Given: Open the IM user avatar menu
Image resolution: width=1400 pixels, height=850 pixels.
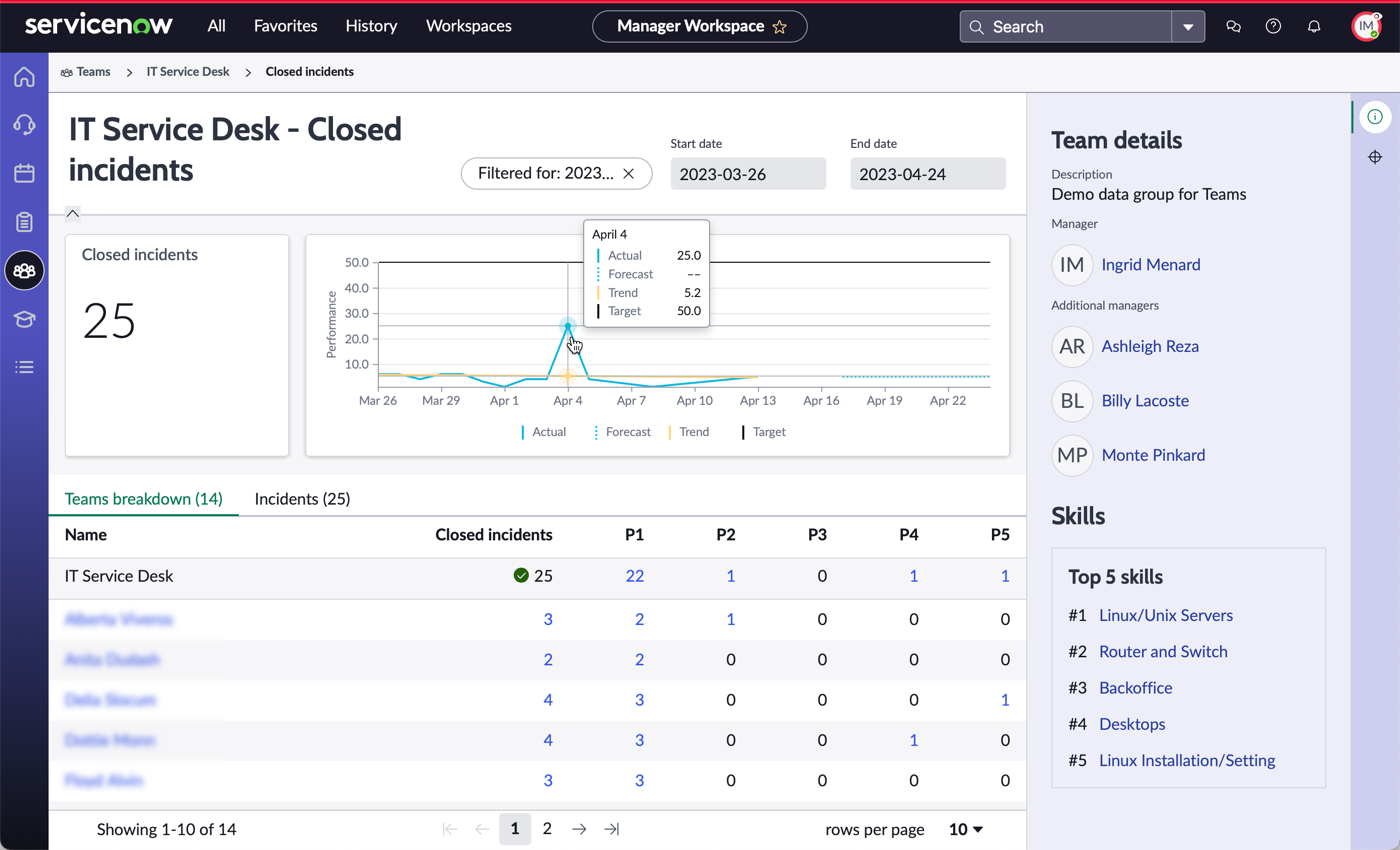Looking at the screenshot, I should coord(1366,27).
